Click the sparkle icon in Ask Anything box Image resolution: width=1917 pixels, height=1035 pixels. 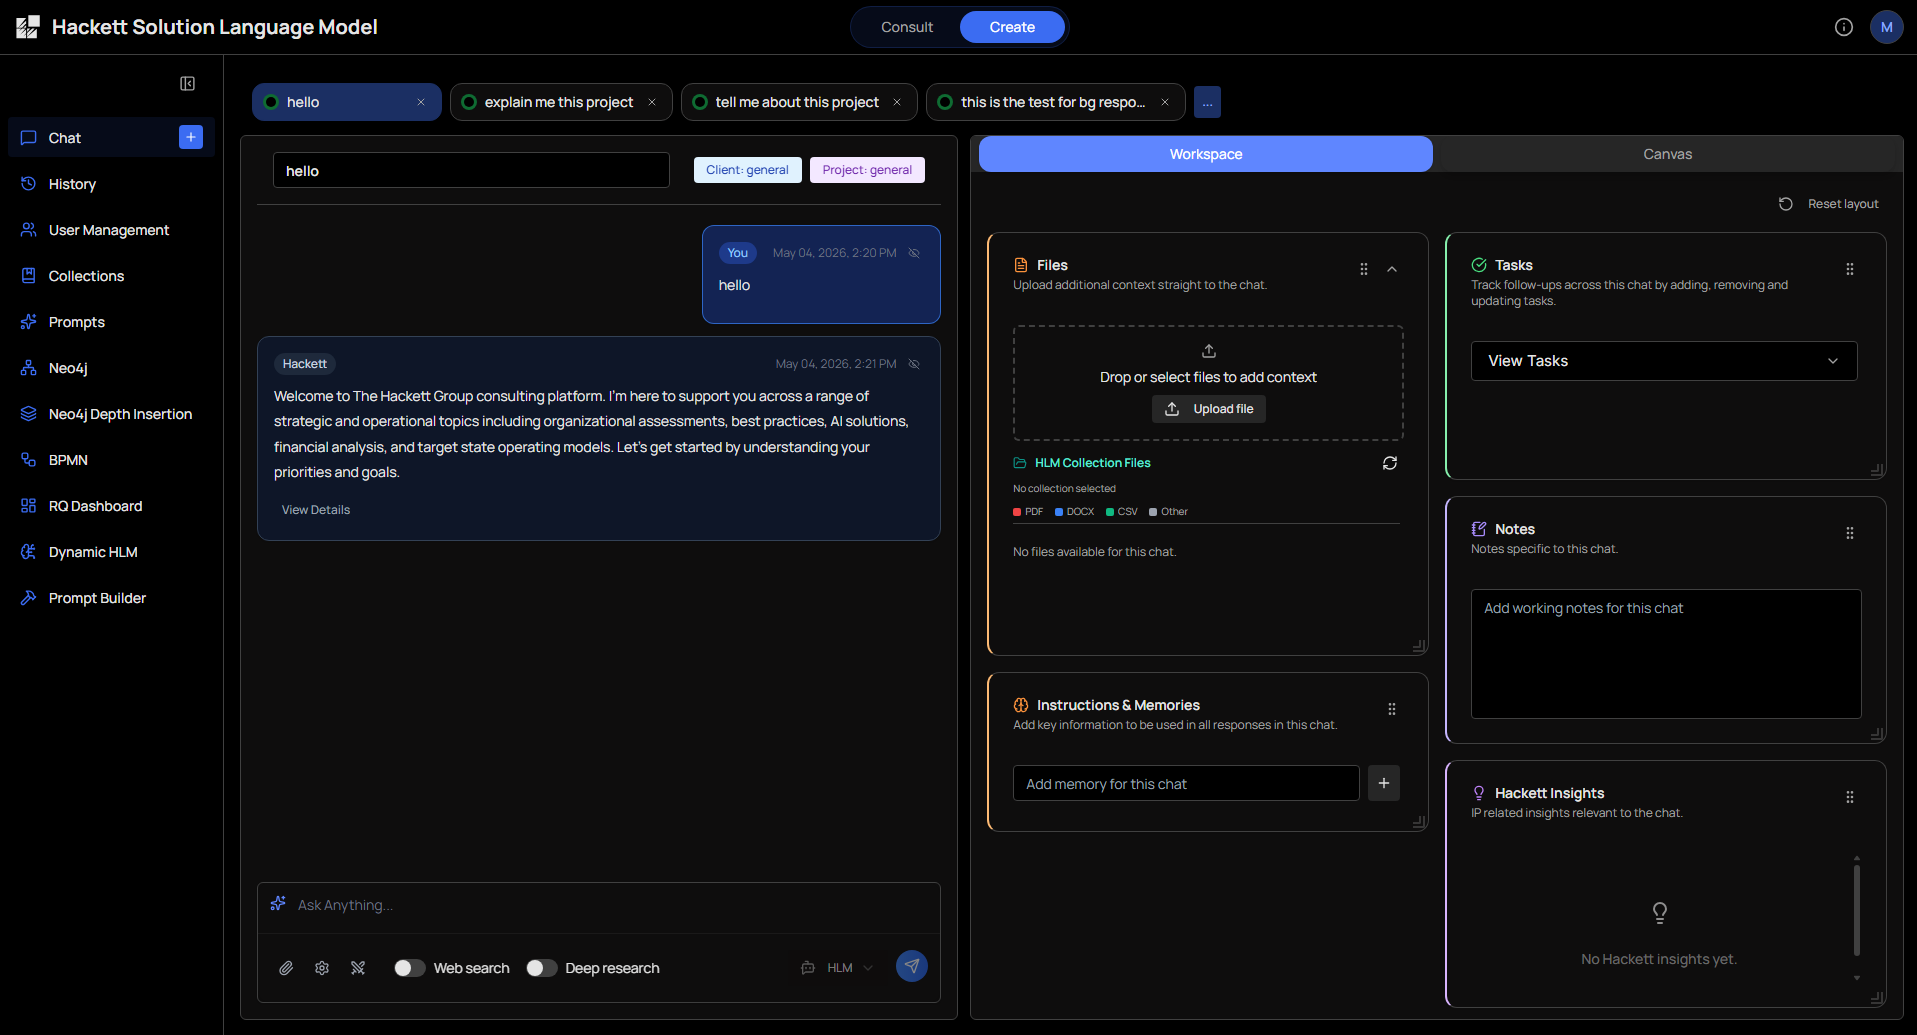[x=278, y=904]
